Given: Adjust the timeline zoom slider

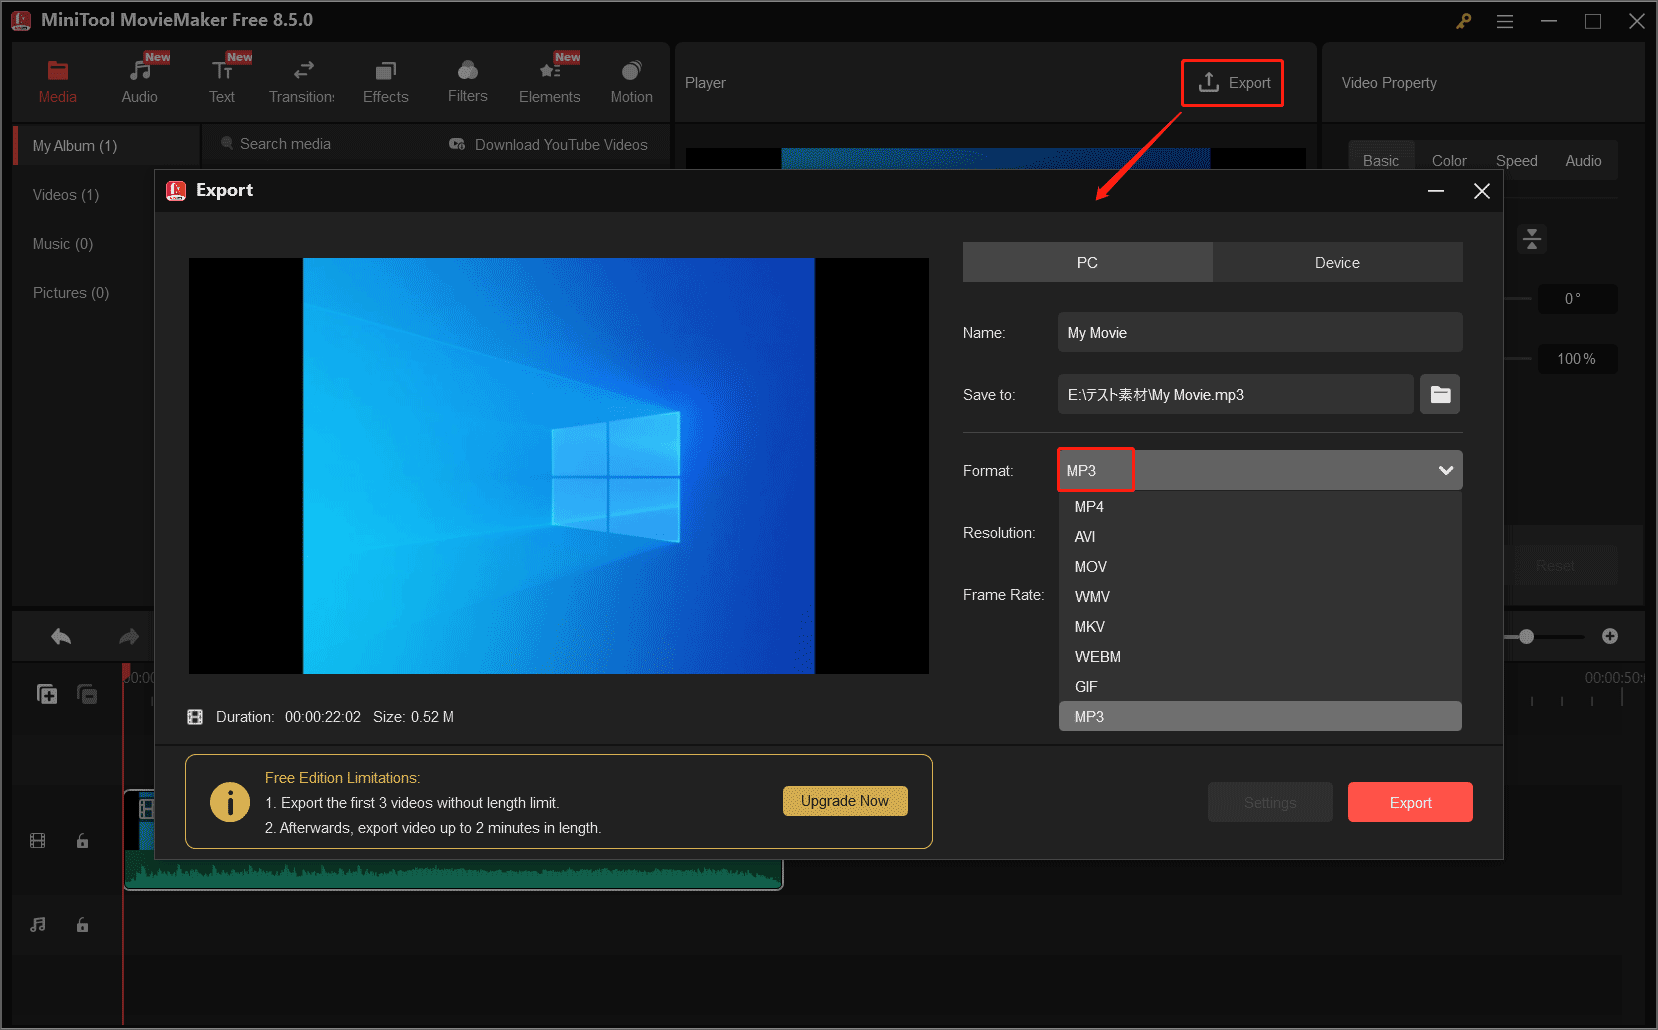Looking at the screenshot, I should [1528, 636].
